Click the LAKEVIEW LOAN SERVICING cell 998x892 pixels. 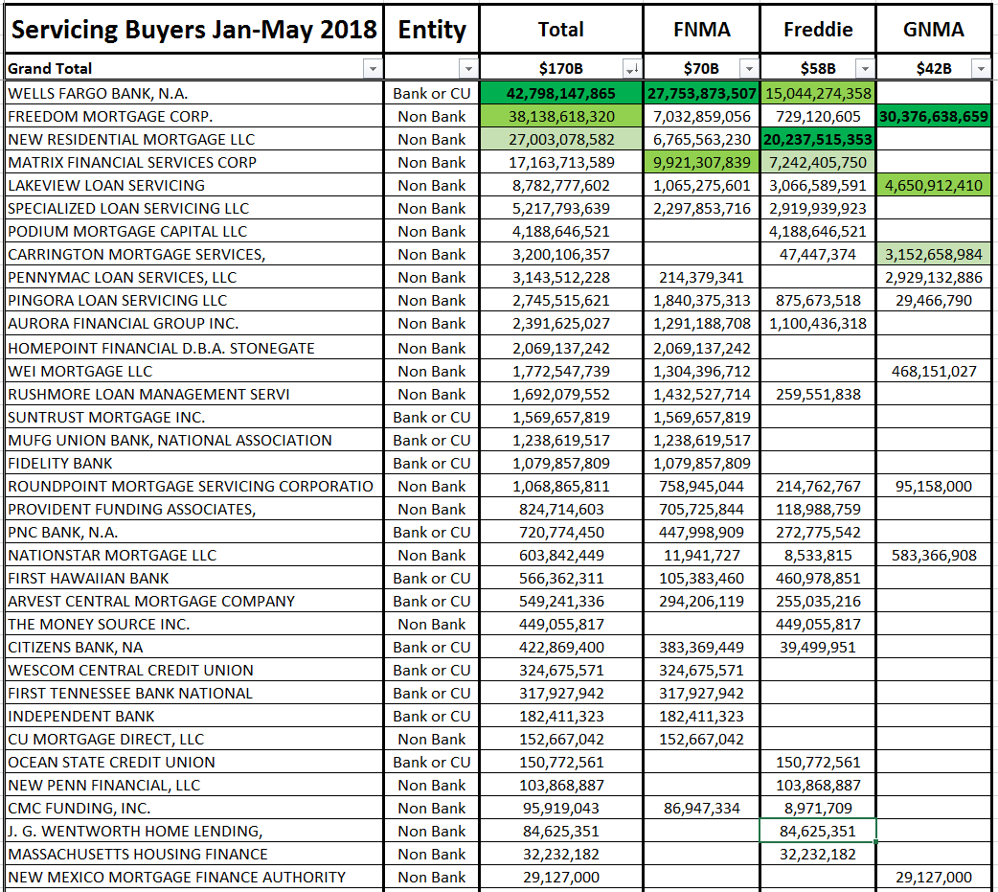click(194, 185)
